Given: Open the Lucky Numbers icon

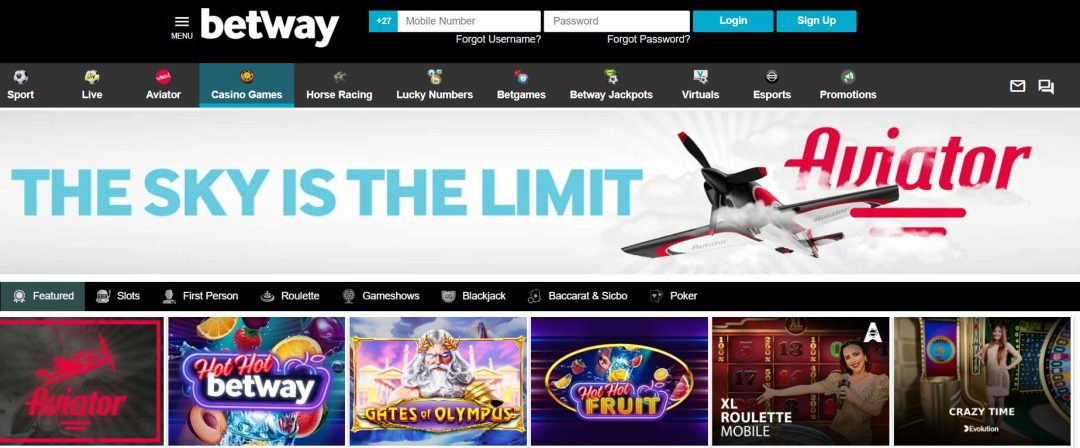Looking at the screenshot, I should [435, 77].
